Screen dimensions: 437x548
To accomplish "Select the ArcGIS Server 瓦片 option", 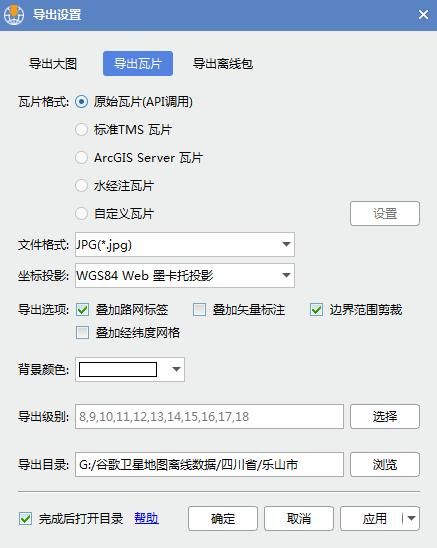I will point(81,158).
